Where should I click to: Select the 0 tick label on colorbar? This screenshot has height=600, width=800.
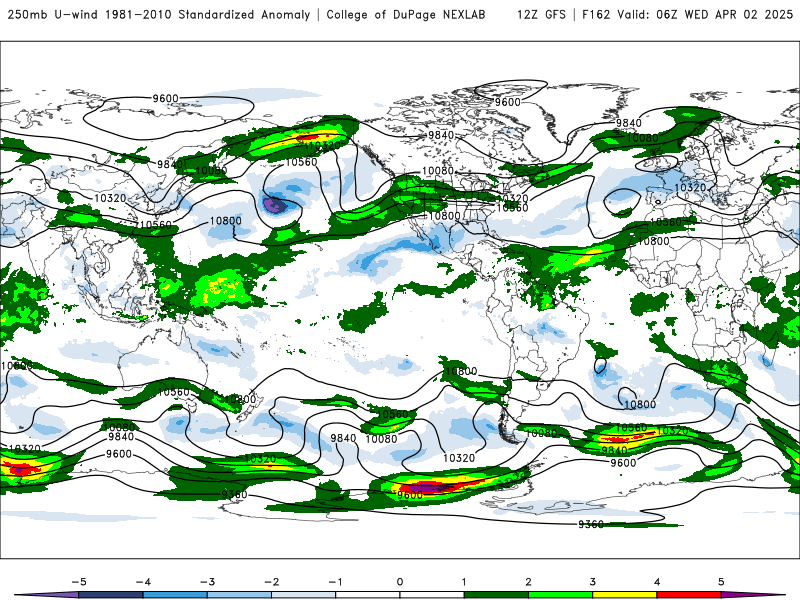[400, 582]
